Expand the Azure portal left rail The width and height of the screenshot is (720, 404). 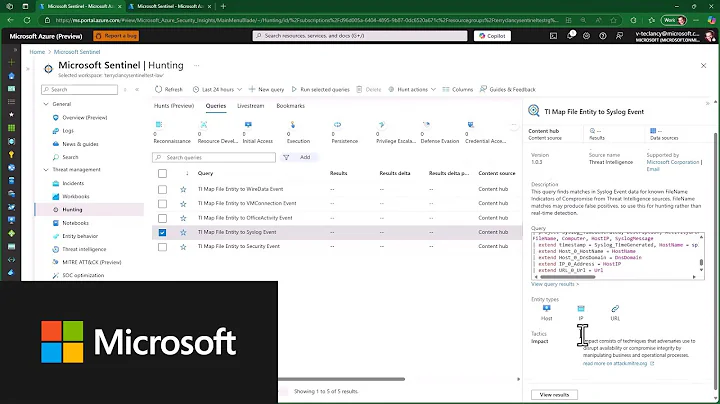pos(15,50)
